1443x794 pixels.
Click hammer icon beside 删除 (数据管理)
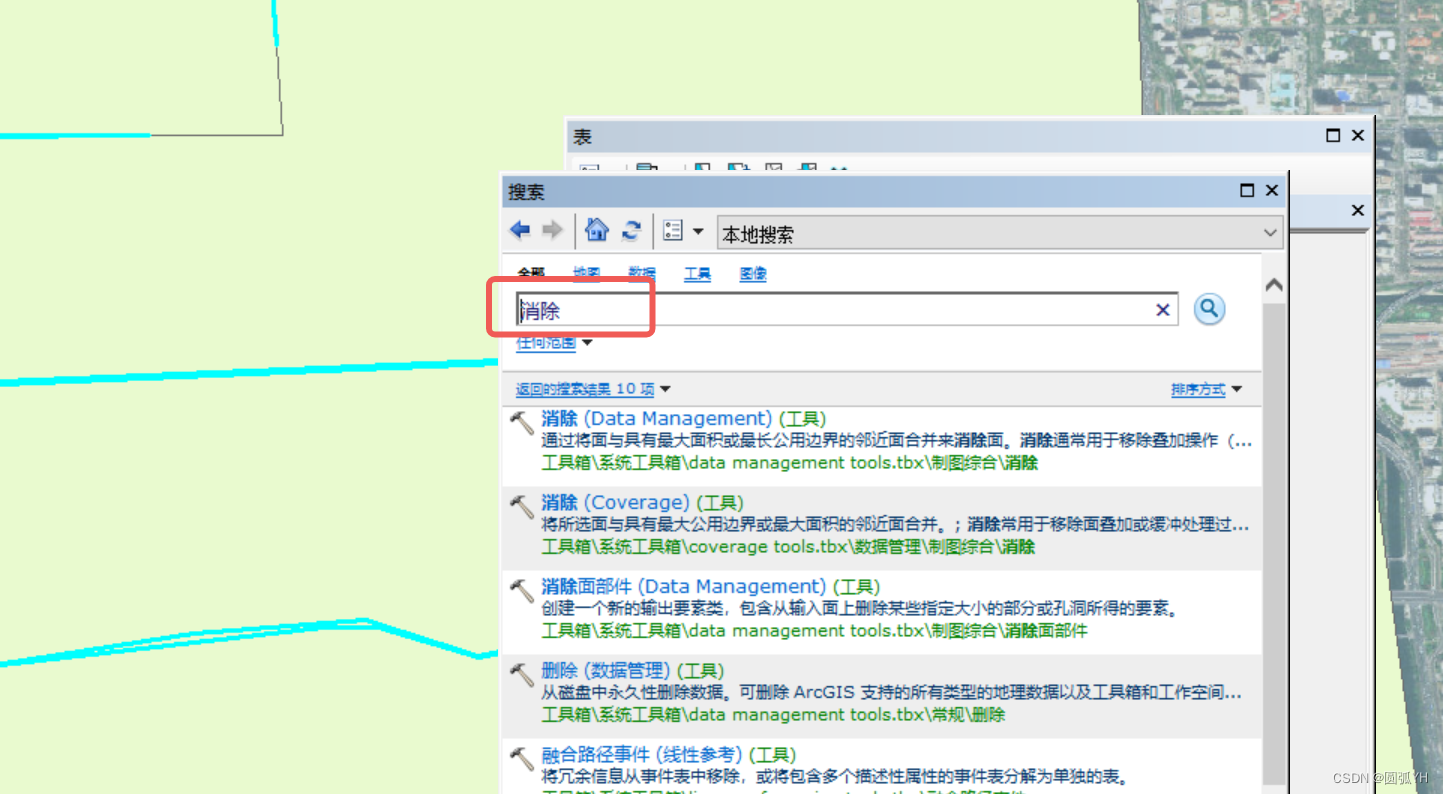coord(520,674)
